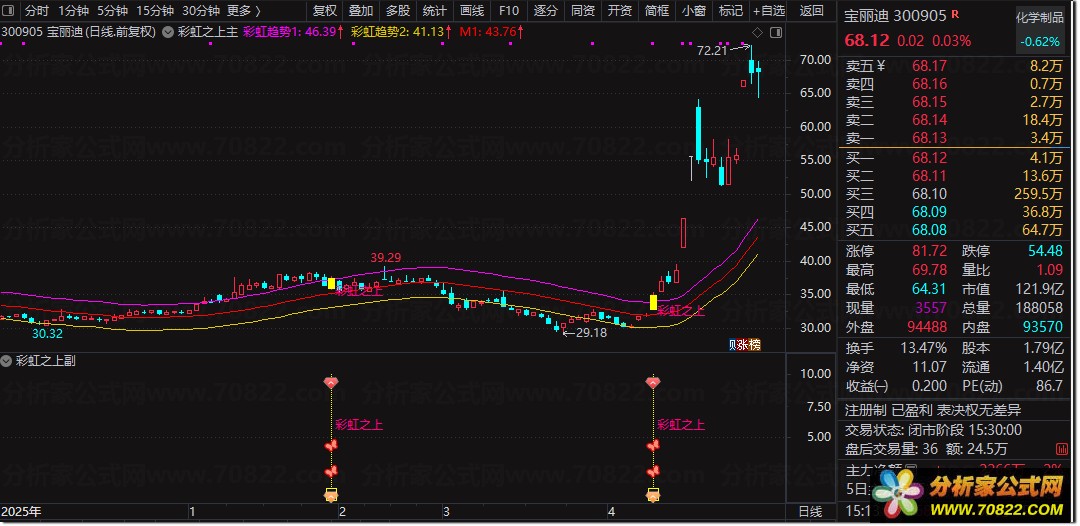
Task: Expand the 彩虹之上副 sub-indicator dropdown arrow
Action: click(7, 361)
